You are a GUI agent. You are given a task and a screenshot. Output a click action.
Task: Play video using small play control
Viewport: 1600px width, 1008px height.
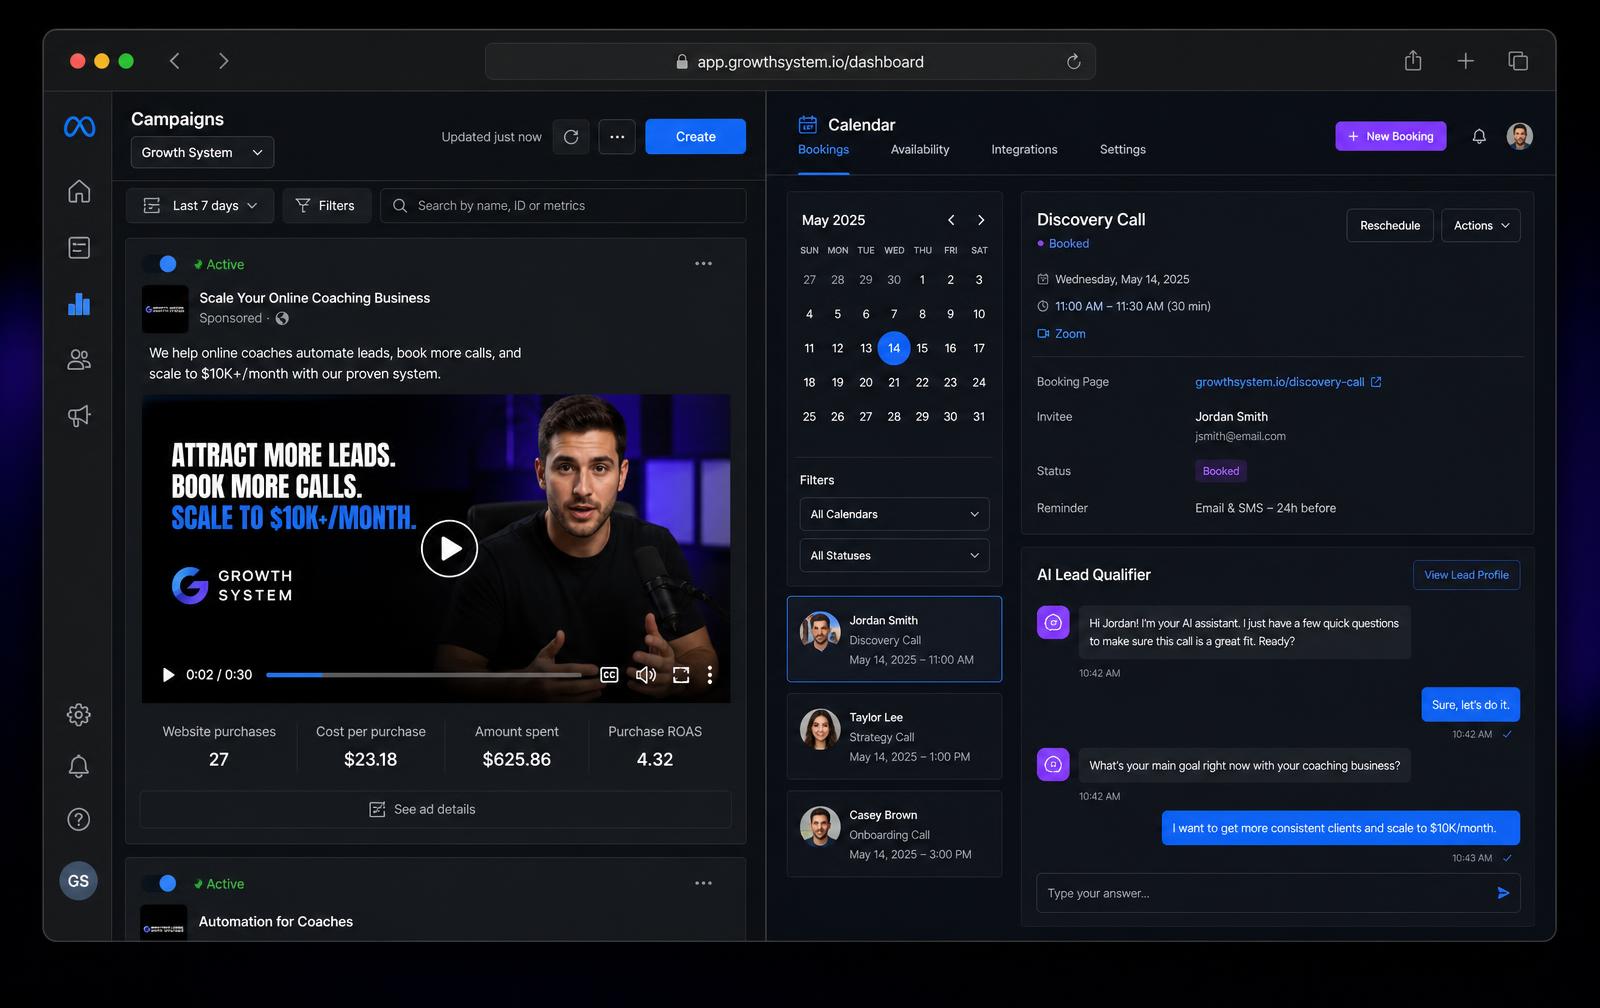(x=168, y=675)
